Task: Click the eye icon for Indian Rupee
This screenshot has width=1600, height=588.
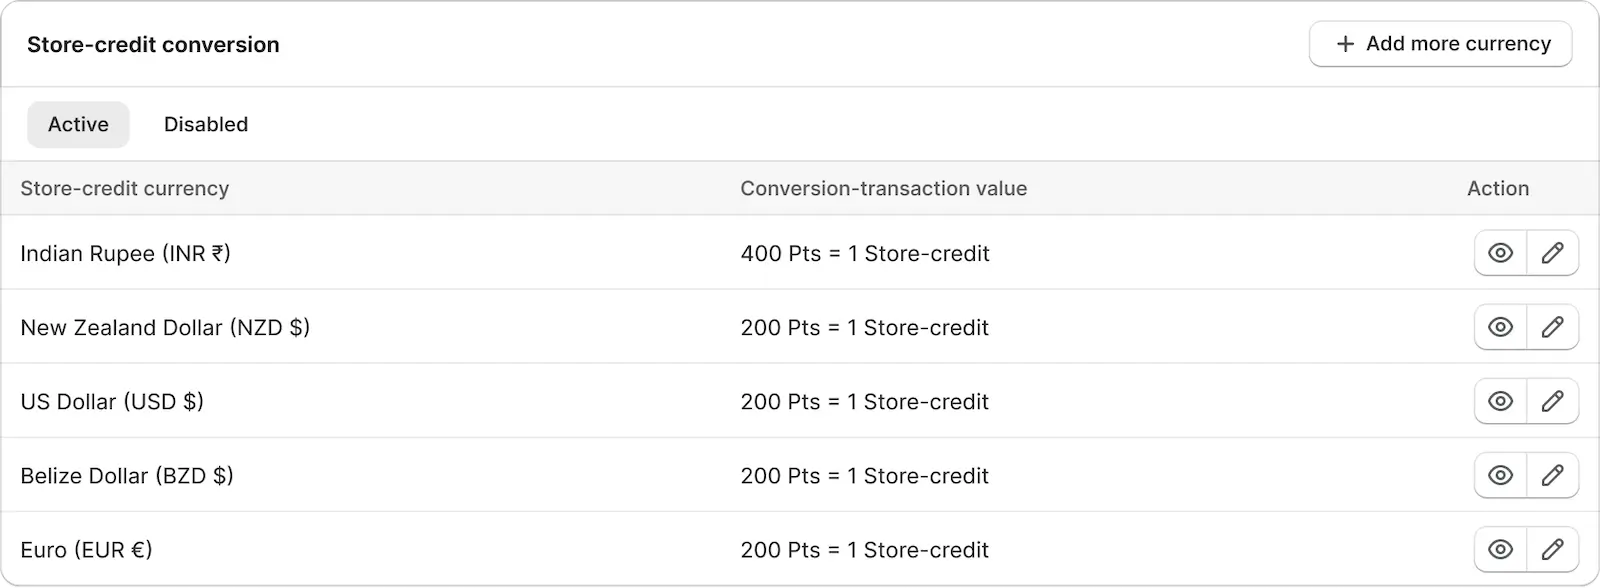Action: [1500, 253]
